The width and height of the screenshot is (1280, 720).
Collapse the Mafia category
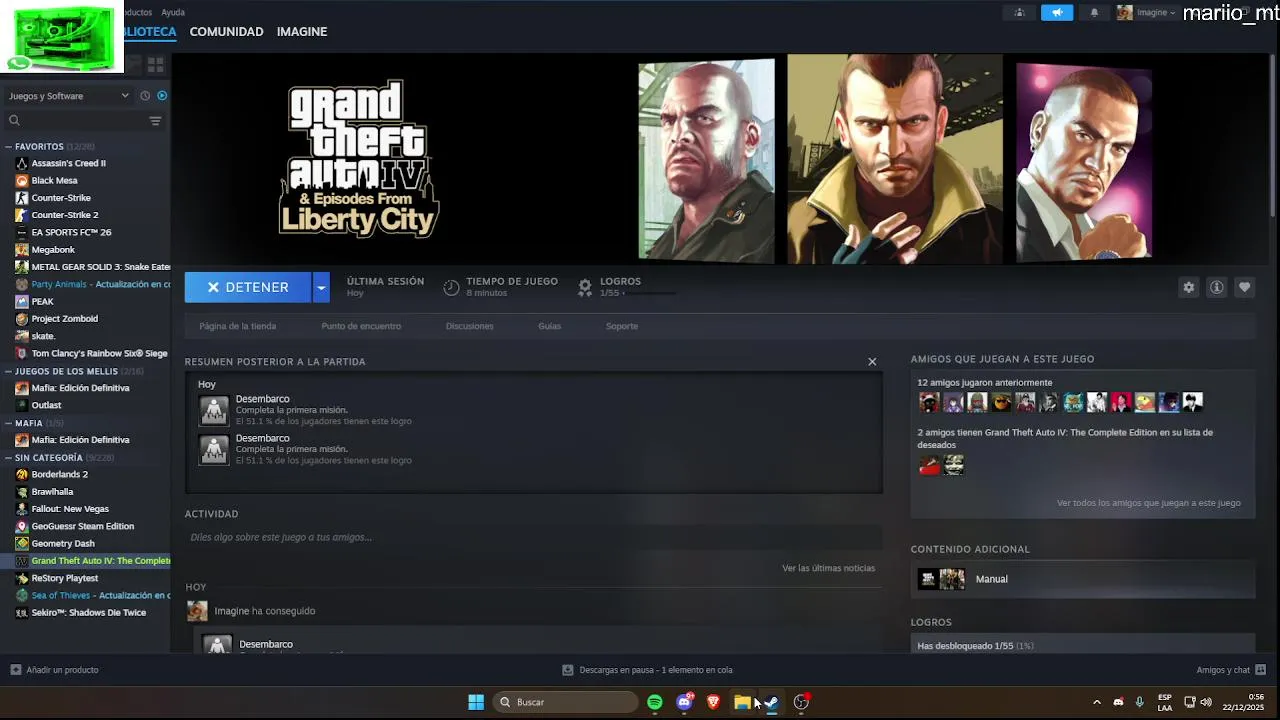(x=9, y=423)
